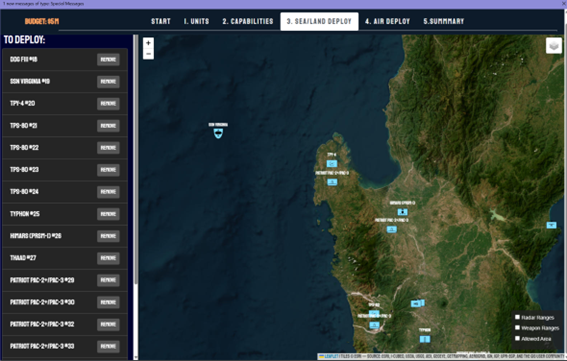Remove Patriot PAC-2+/PAC-3 #32 from list
The image size is (567, 361).
pyautogui.click(x=108, y=324)
